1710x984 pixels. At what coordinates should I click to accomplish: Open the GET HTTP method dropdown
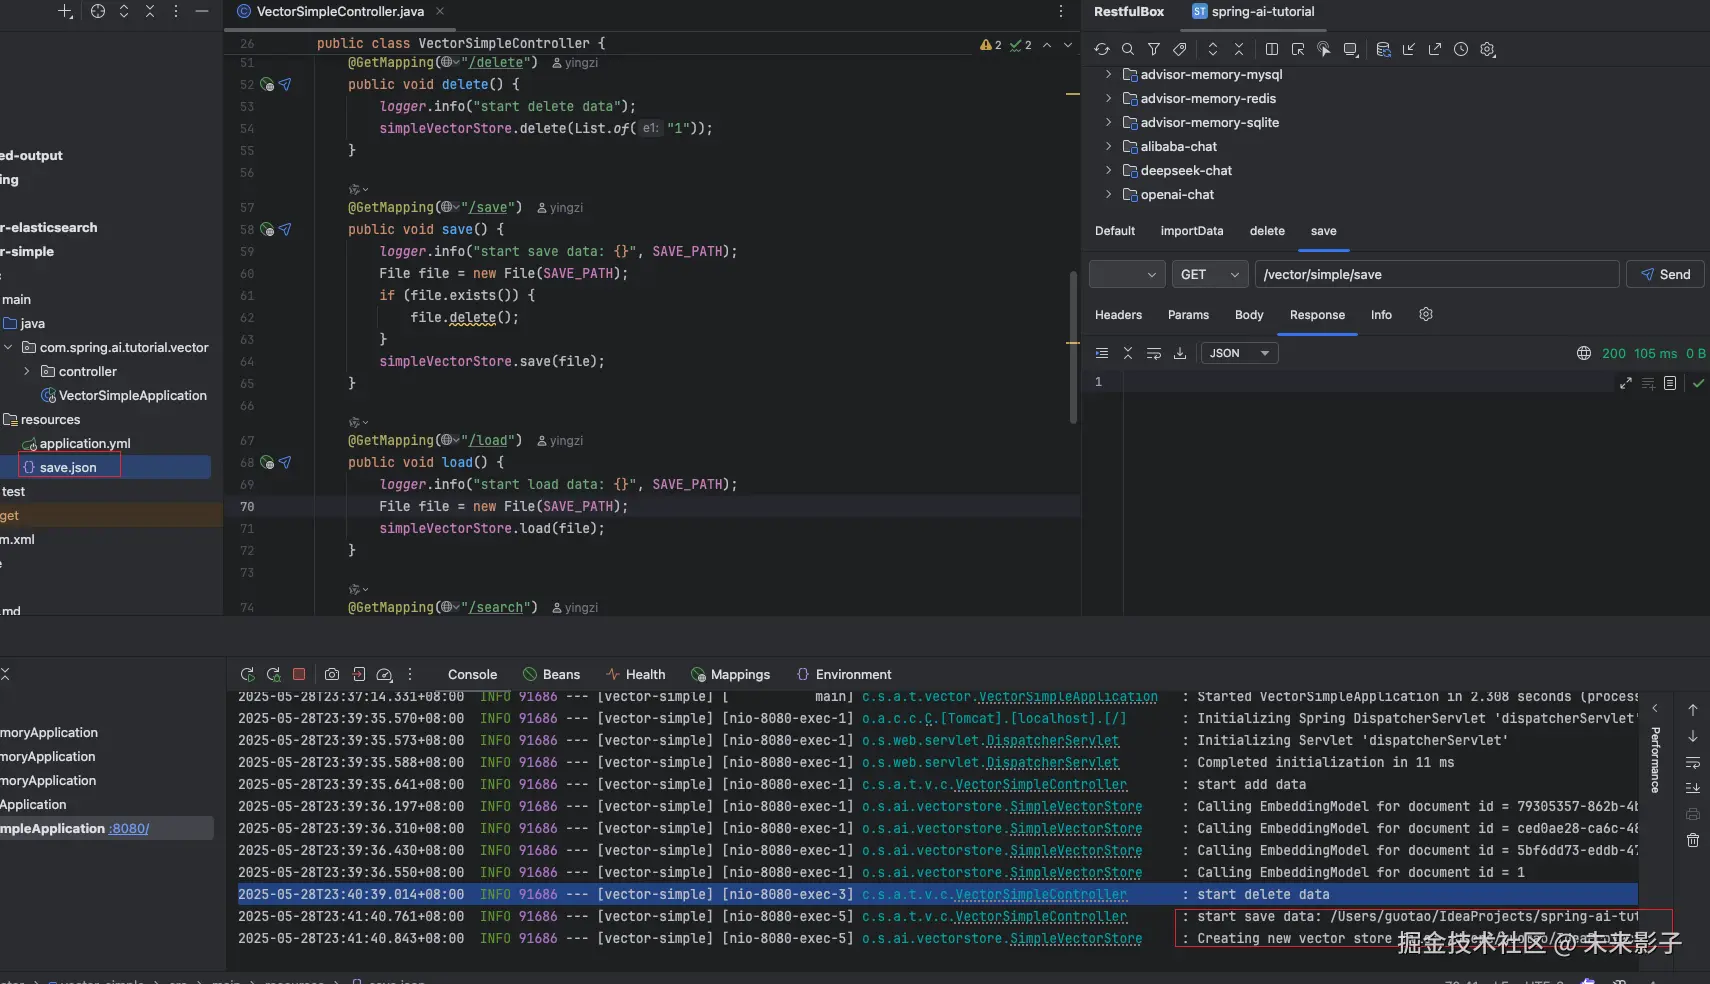[x=1210, y=274]
